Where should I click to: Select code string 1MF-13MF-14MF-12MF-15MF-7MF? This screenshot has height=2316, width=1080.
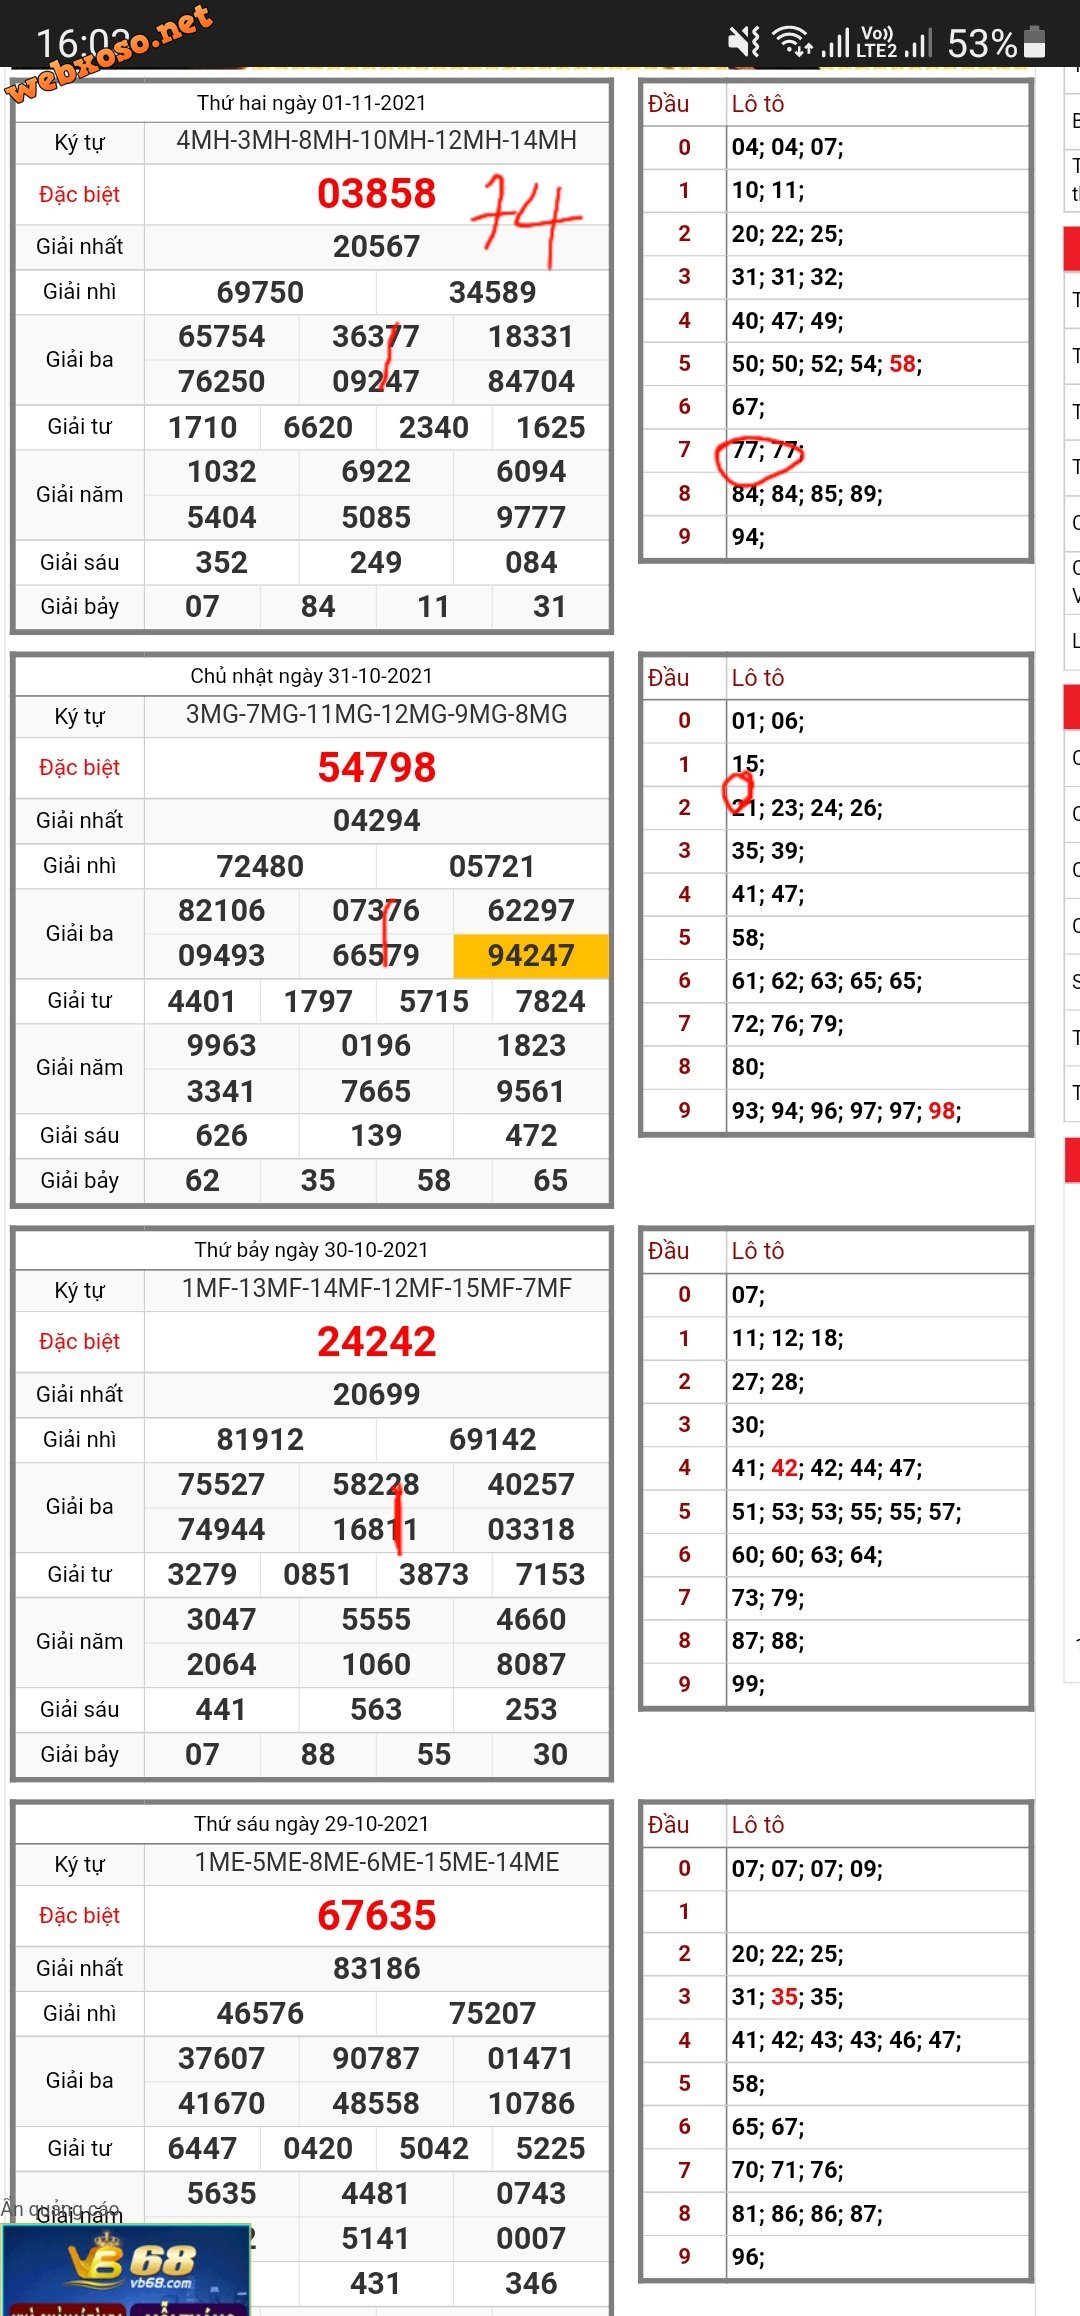click(x=376, y=1289)
